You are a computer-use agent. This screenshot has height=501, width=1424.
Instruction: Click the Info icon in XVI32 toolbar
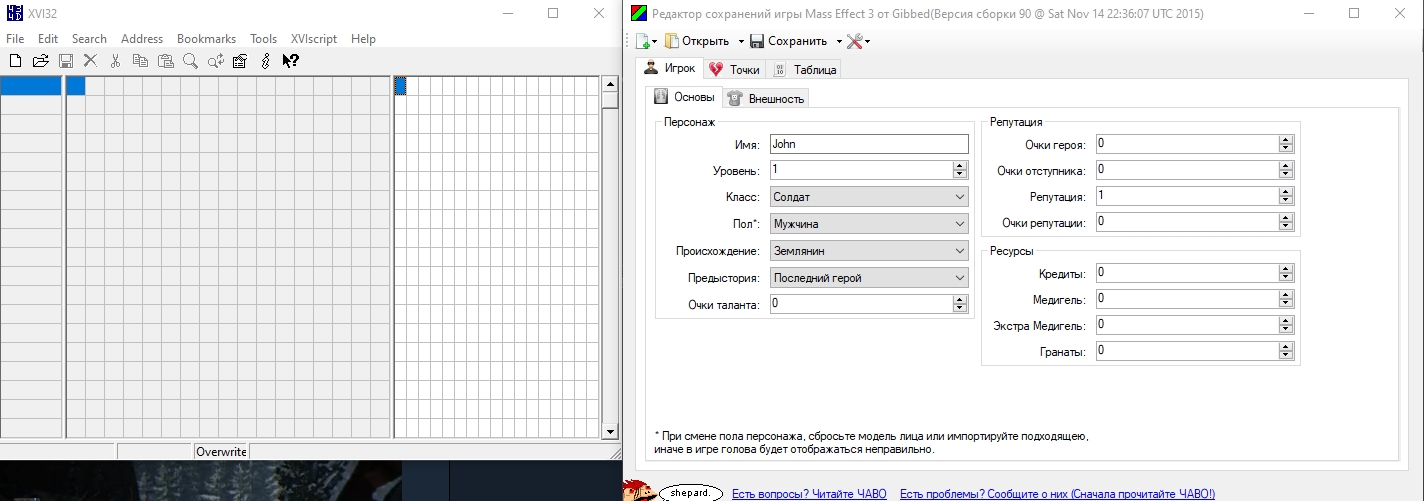[265, 61]
